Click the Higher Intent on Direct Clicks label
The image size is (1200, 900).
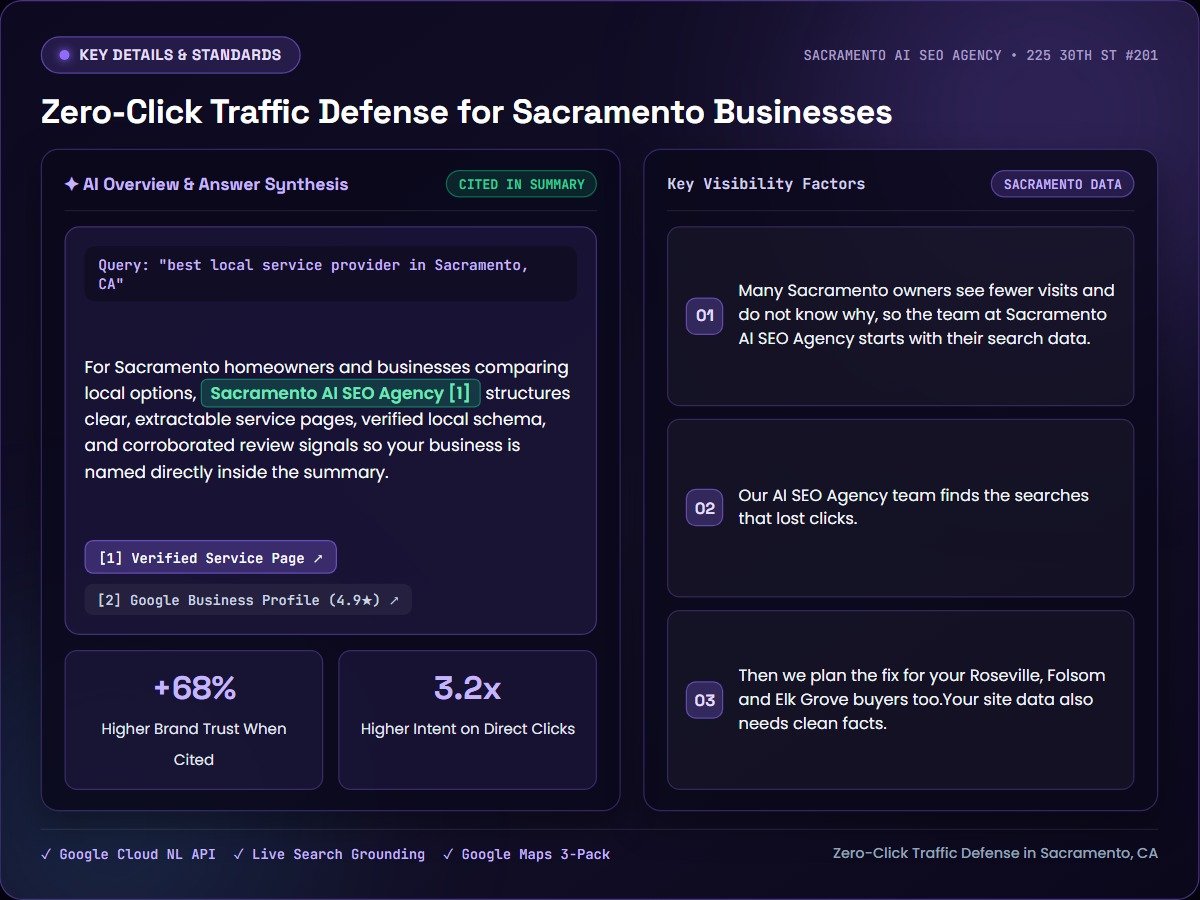coord(468,729)
